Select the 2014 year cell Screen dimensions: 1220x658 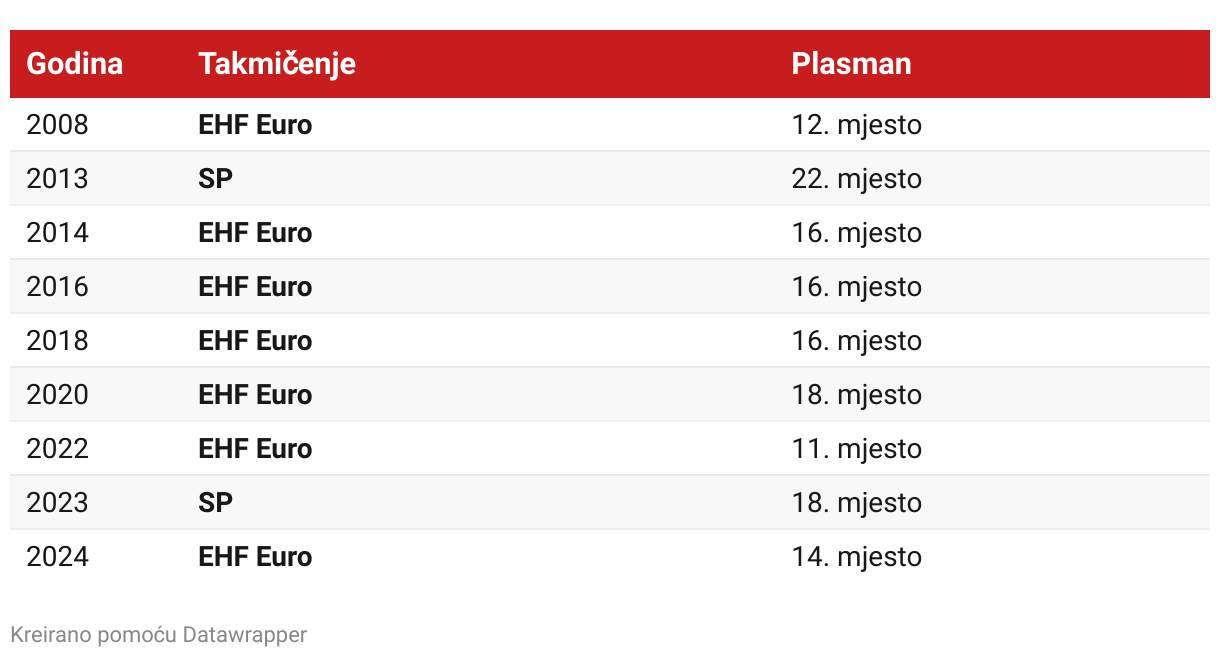click(x=58, y=233)
